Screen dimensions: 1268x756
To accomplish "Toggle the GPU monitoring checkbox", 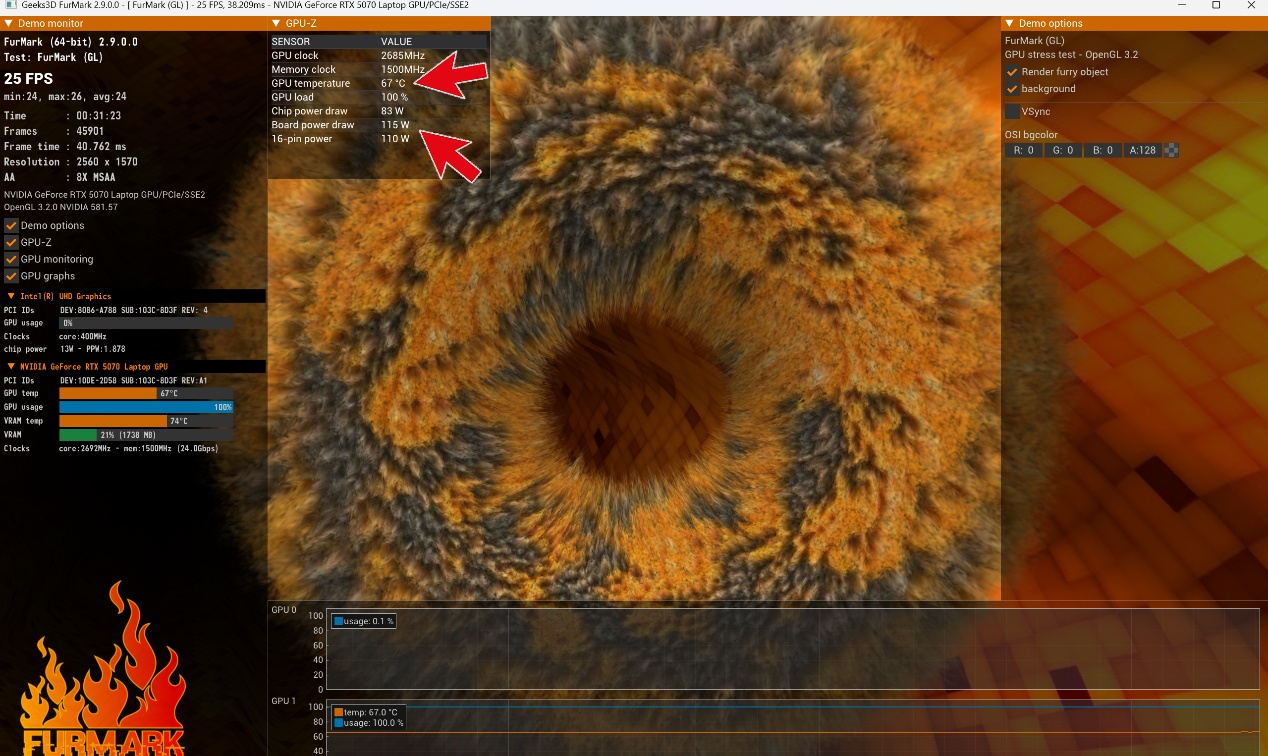I will point(12,259).
